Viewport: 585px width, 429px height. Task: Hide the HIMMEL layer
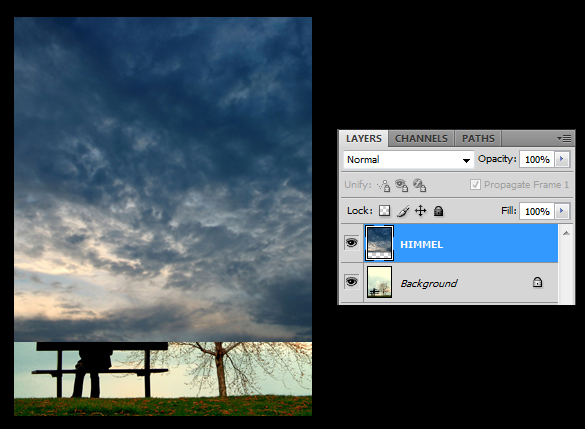click(x=351, y=243)
